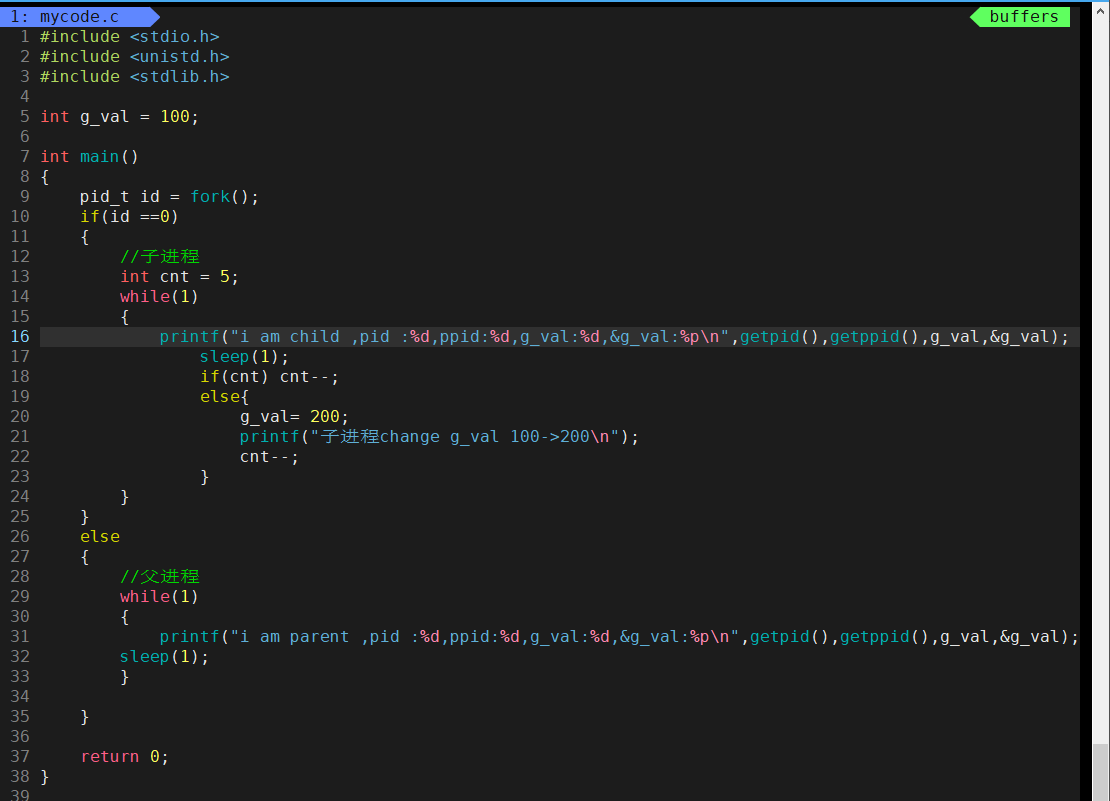Click the child printf statement on line 16
The image size is (1110, 801).
click(x=614, y=337)
